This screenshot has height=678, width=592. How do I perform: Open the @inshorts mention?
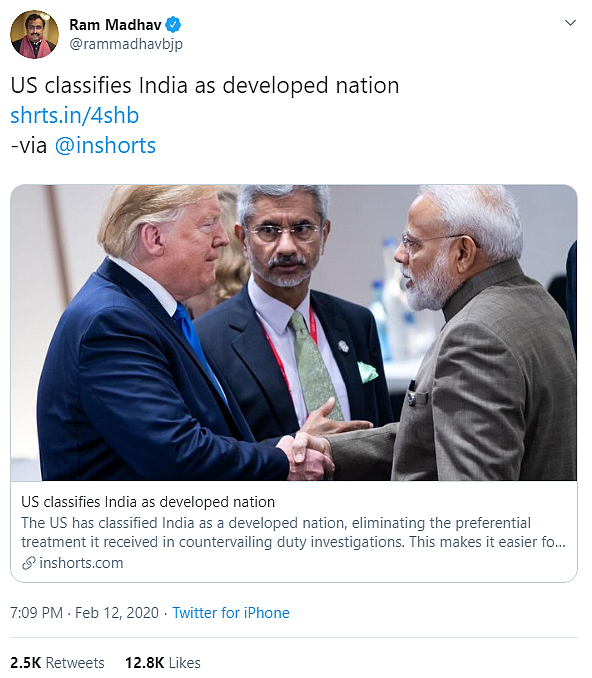(x=105, y=146)
